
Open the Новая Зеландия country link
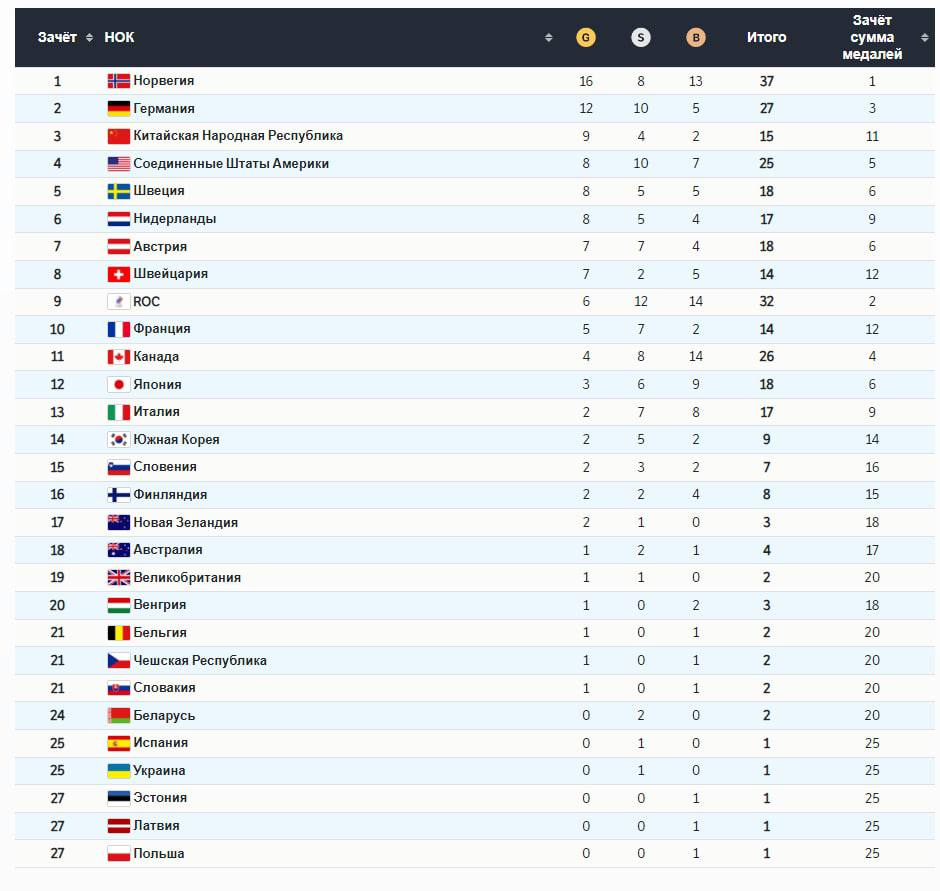point(185,523)
